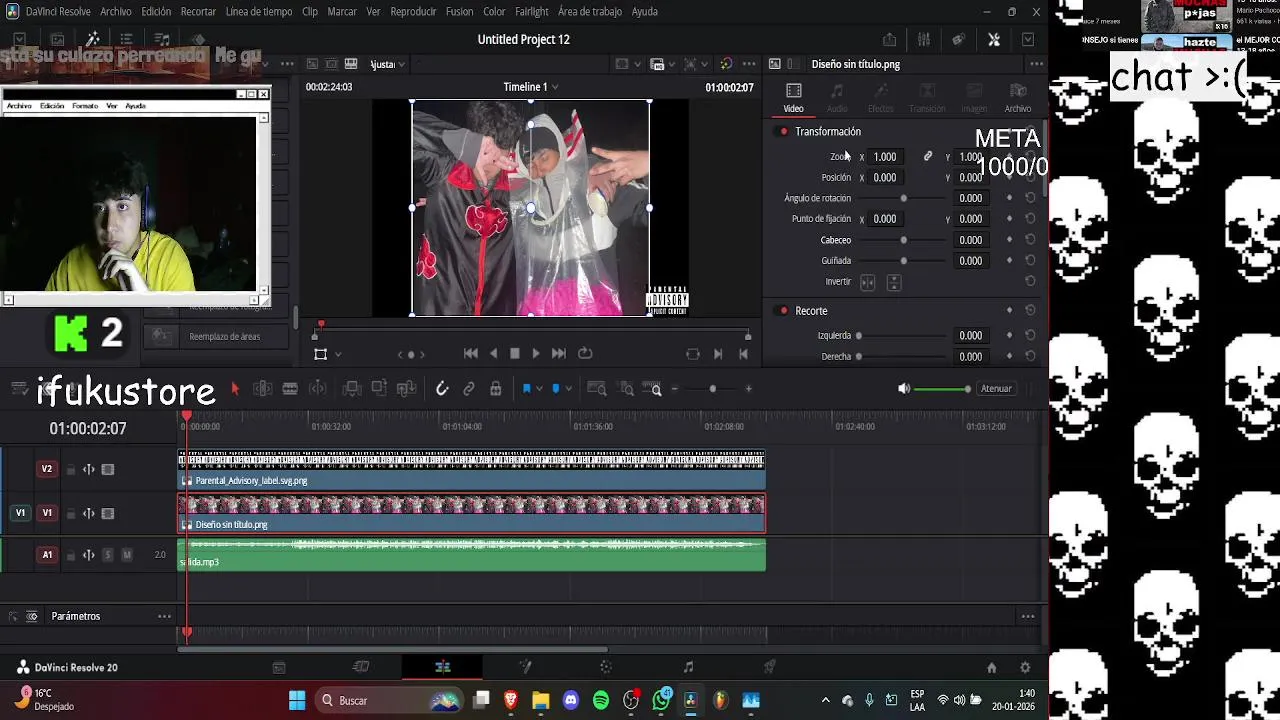
Task: Click the Zoom X value field
Action: pos(885,157)
